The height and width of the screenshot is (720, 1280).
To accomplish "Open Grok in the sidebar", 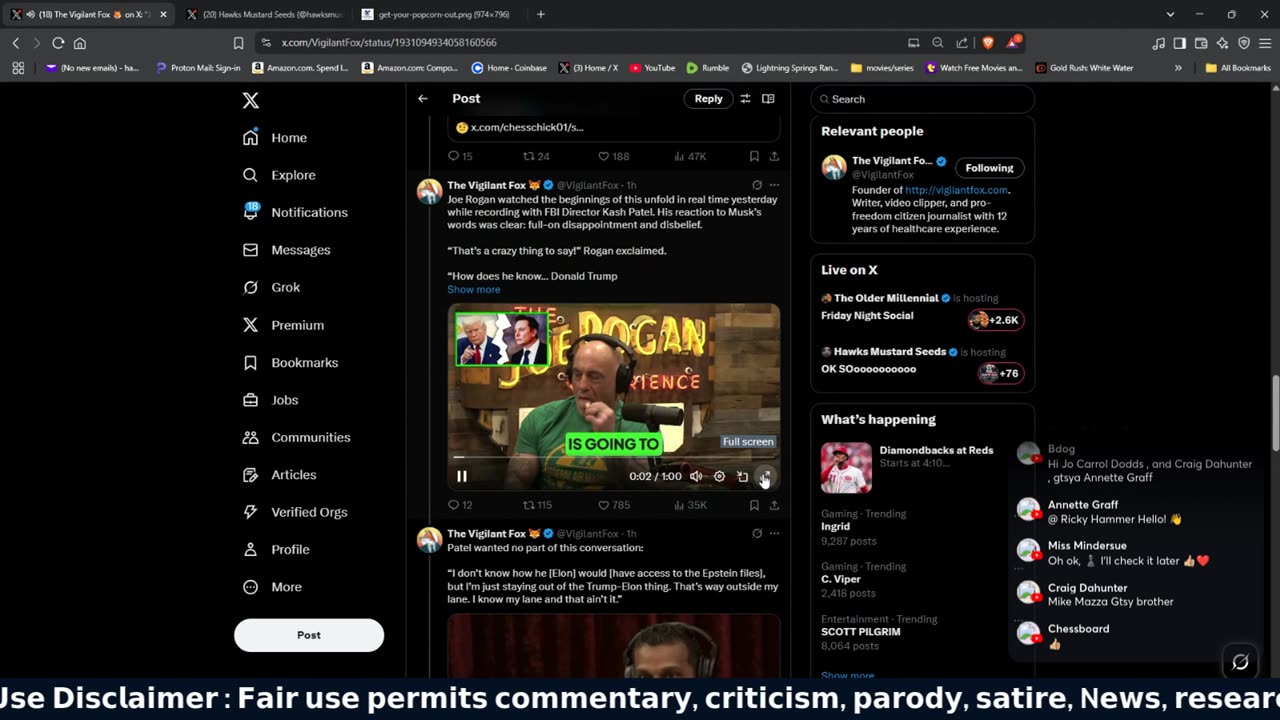I will pos(271,287).
